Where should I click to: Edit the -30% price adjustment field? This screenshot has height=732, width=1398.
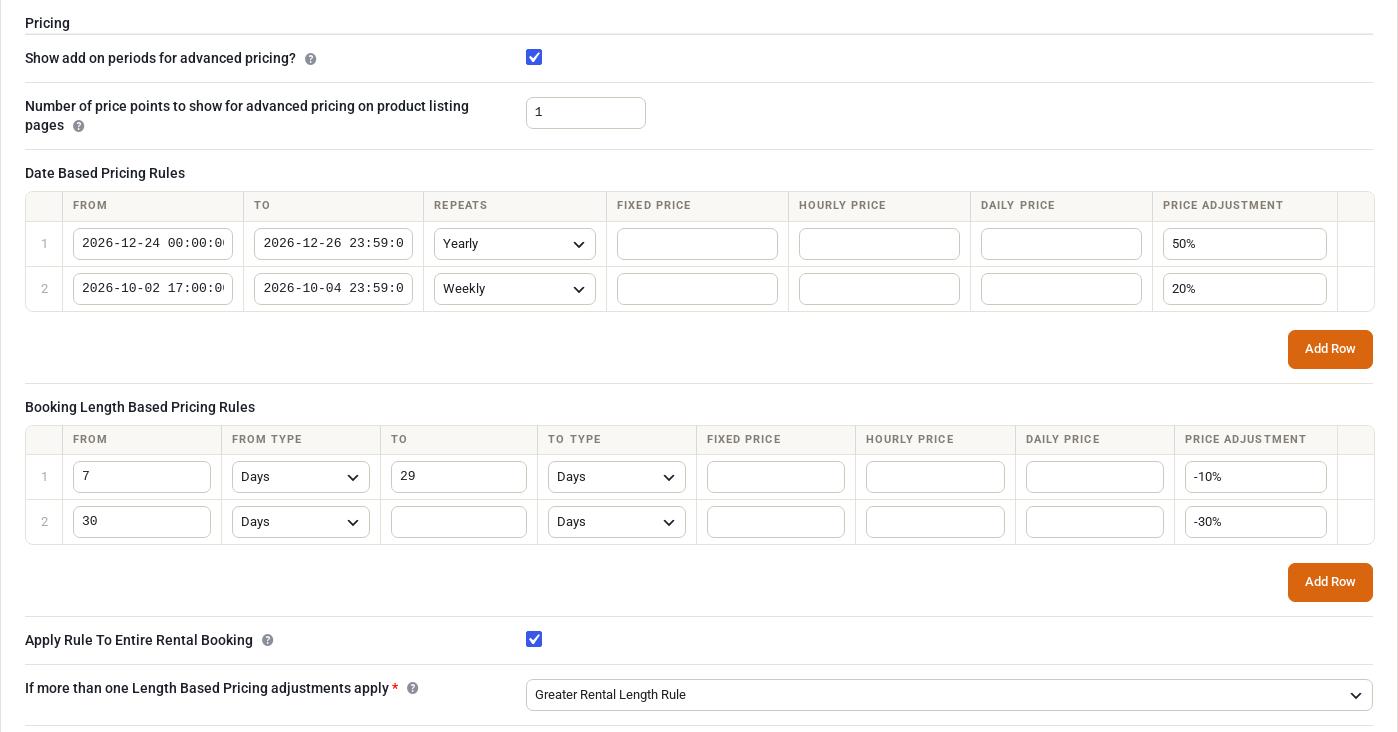(1256, 522)
